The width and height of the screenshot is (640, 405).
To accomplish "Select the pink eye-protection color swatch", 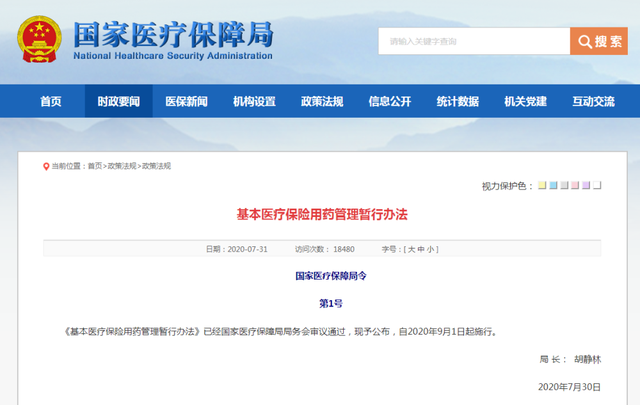I will [x=575, y=185].
